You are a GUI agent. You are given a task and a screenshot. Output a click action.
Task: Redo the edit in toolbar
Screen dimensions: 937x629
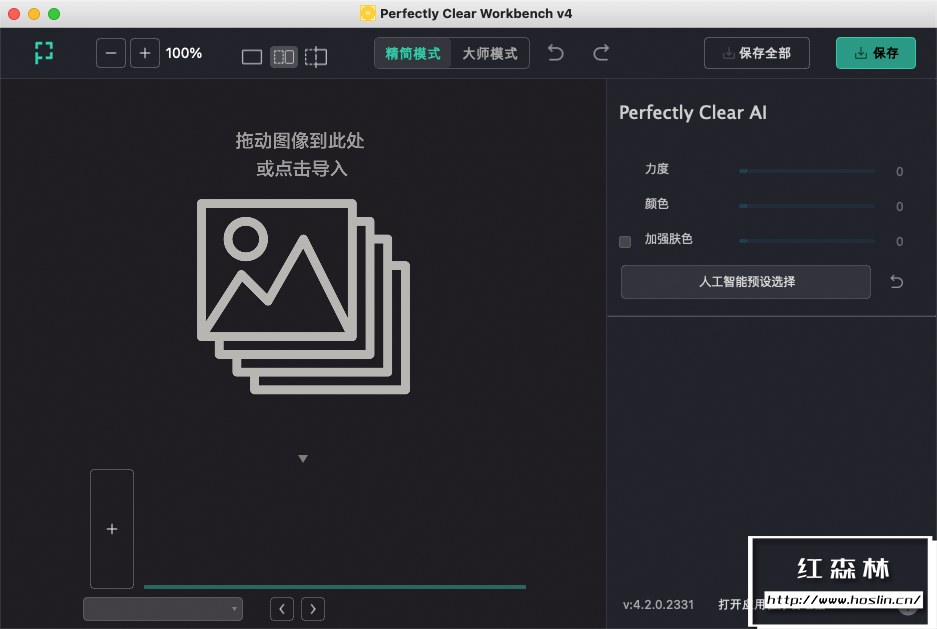(601, 53)
